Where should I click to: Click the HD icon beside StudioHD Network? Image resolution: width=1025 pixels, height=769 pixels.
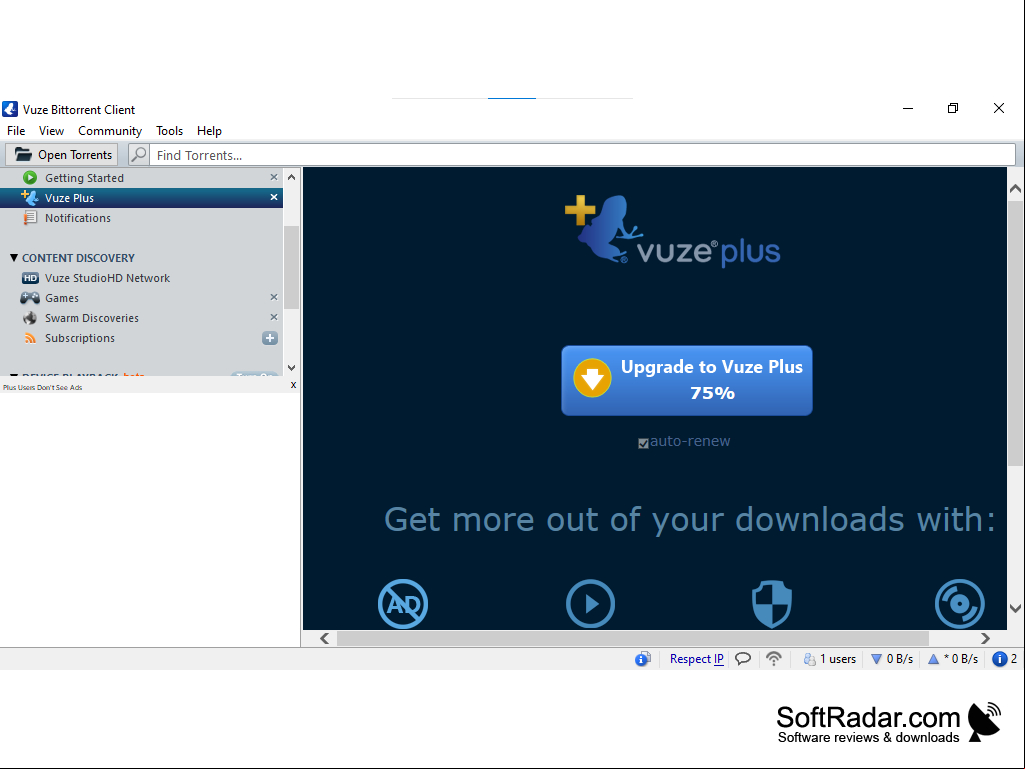[30, 278]
